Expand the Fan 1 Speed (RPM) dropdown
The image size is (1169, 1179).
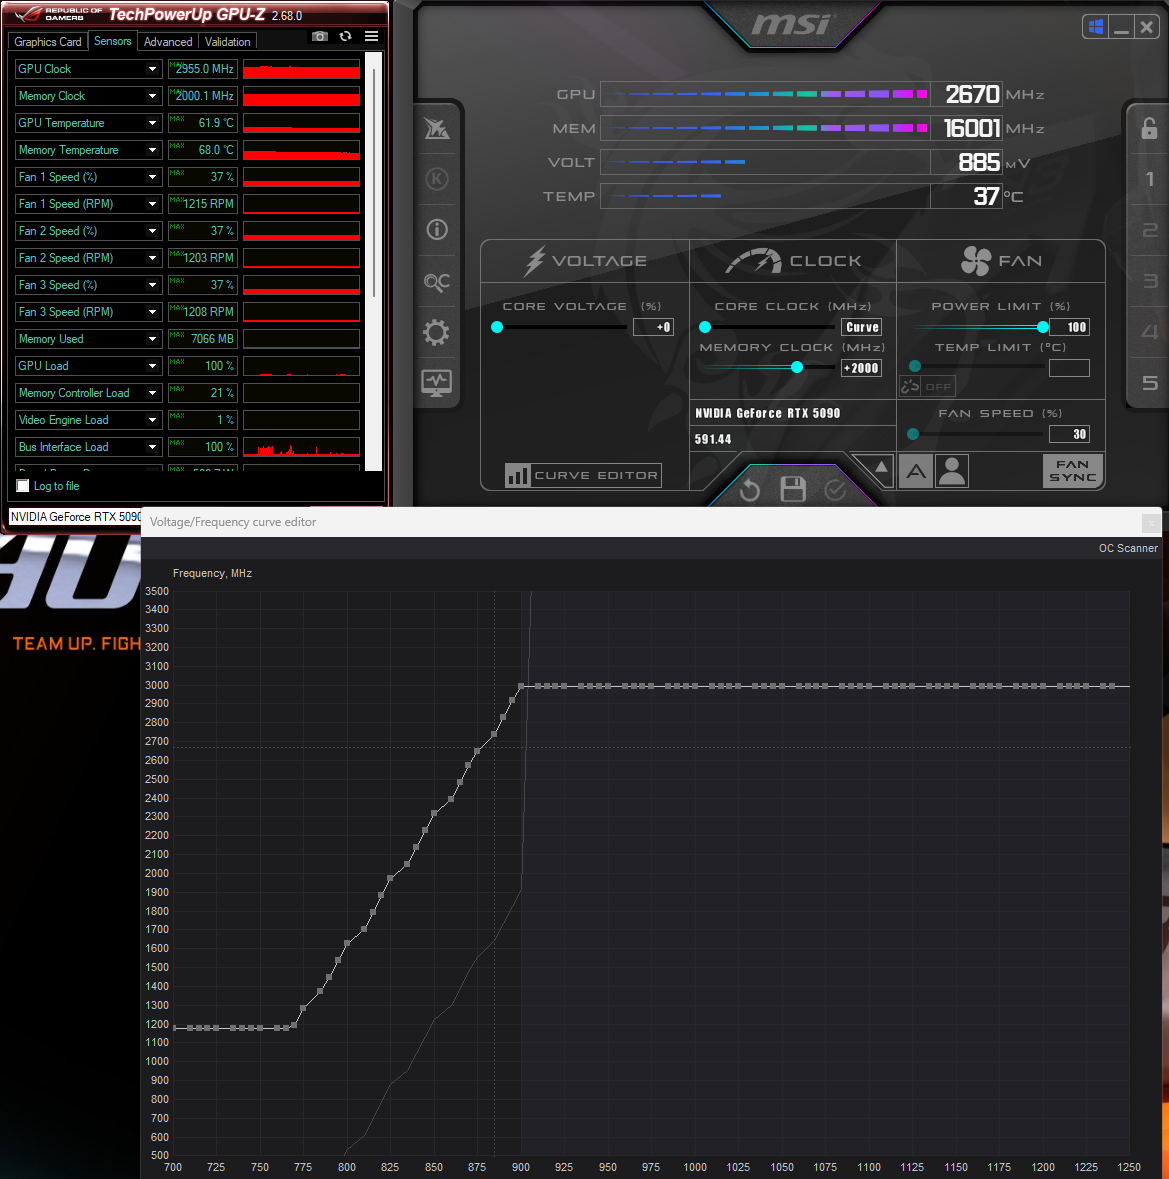click(x=153, y=205)
